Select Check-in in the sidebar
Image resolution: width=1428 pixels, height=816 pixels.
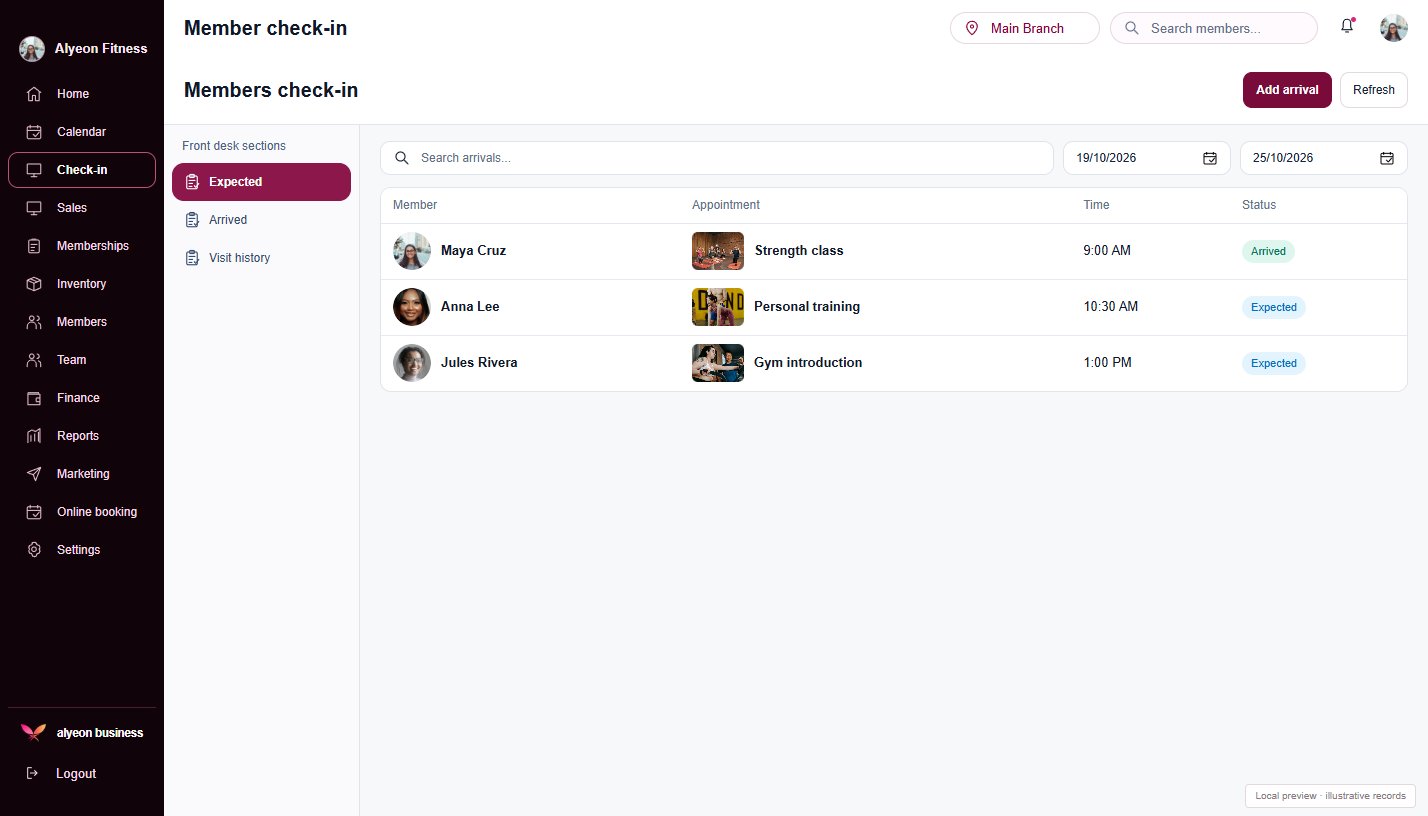82,170
